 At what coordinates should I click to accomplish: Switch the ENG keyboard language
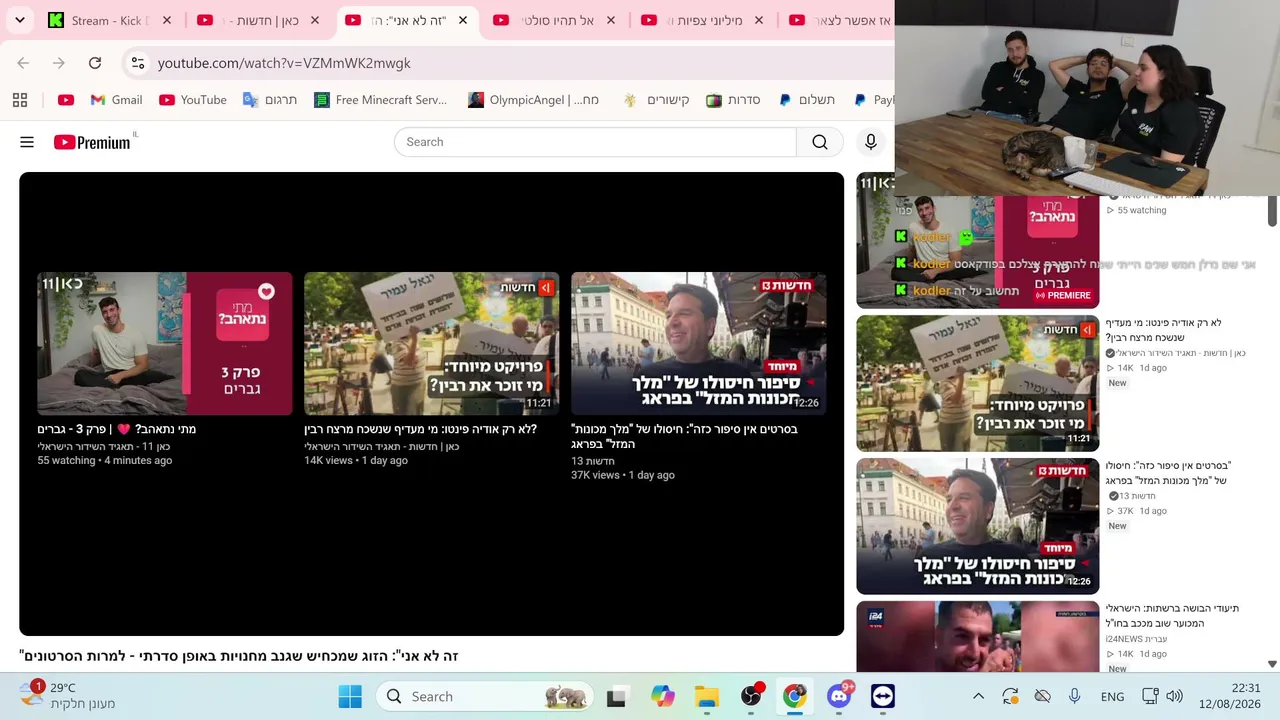coord(1112,697)
